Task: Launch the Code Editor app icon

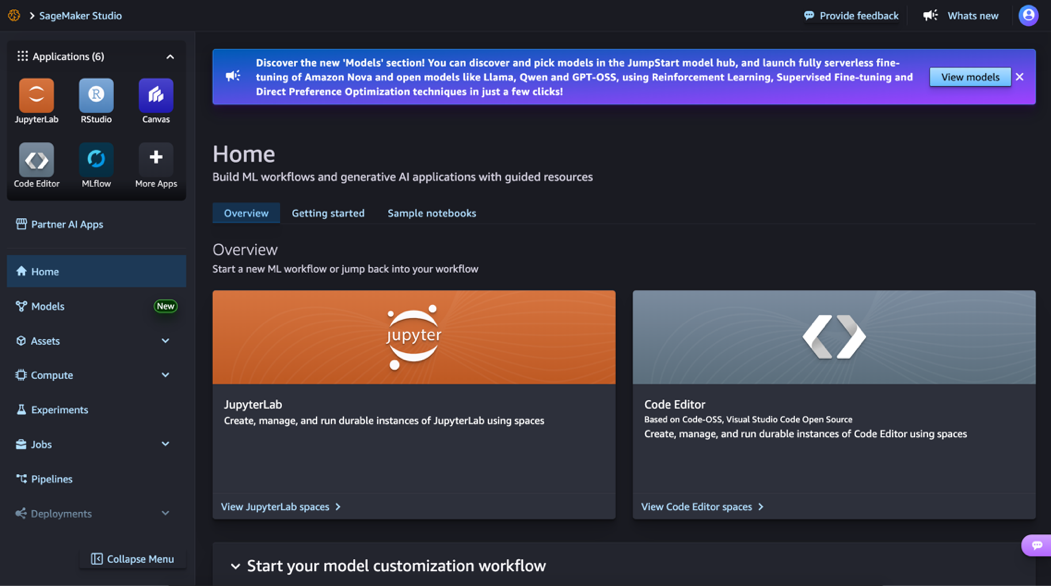Action: (36, 160)
